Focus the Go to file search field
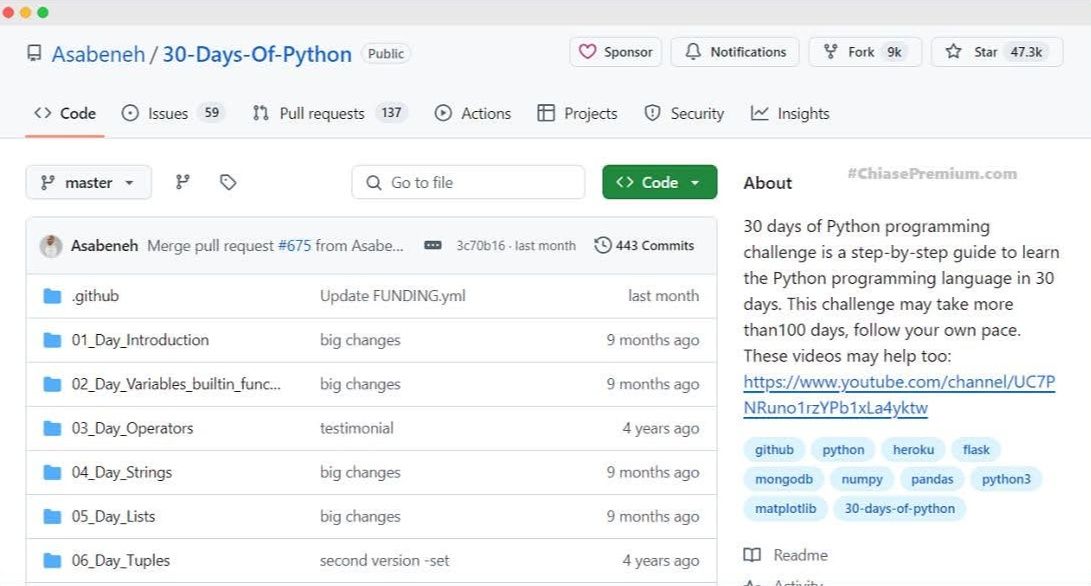Viewport: 1091px width, 586px height. (468, 182)
